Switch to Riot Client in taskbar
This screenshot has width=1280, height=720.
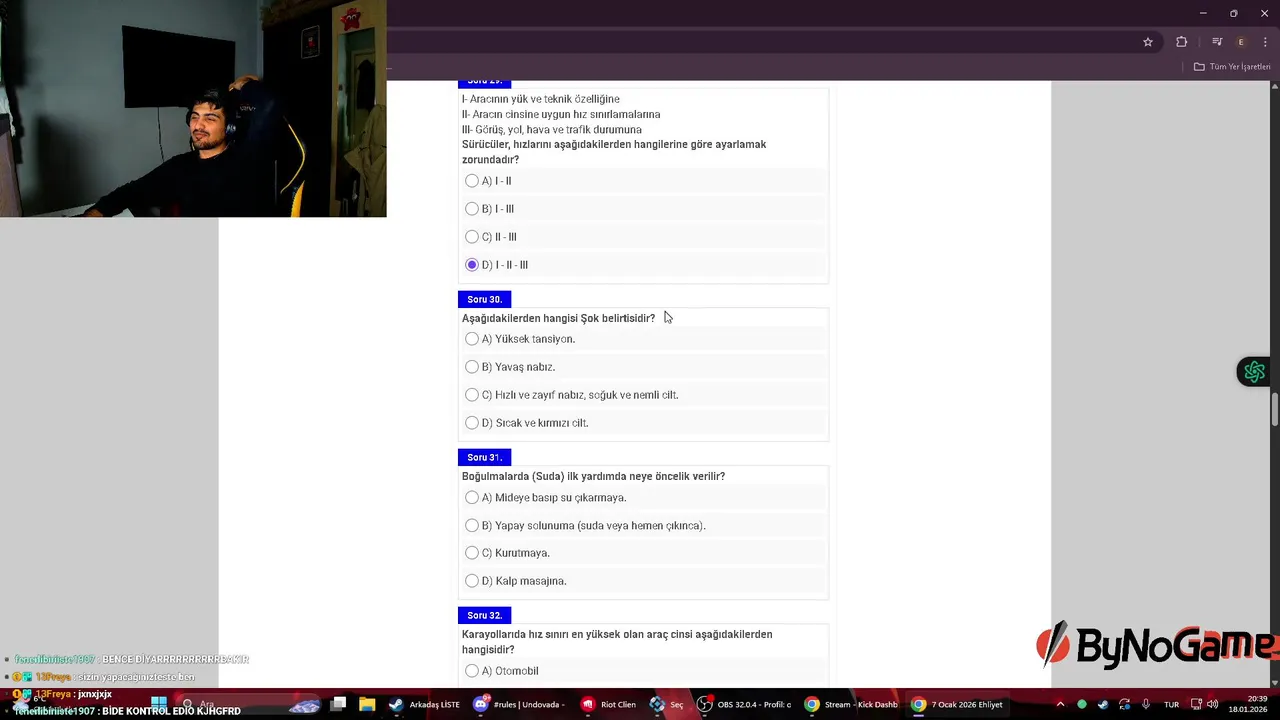[609, 704]
